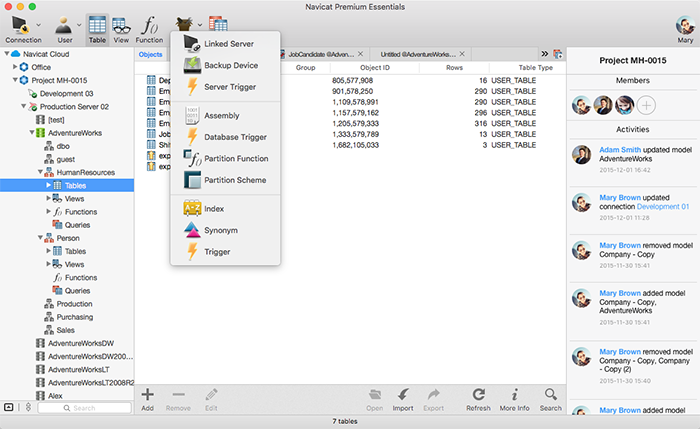Click icon beside the tab overflow chevron

(x=558, y=54)
